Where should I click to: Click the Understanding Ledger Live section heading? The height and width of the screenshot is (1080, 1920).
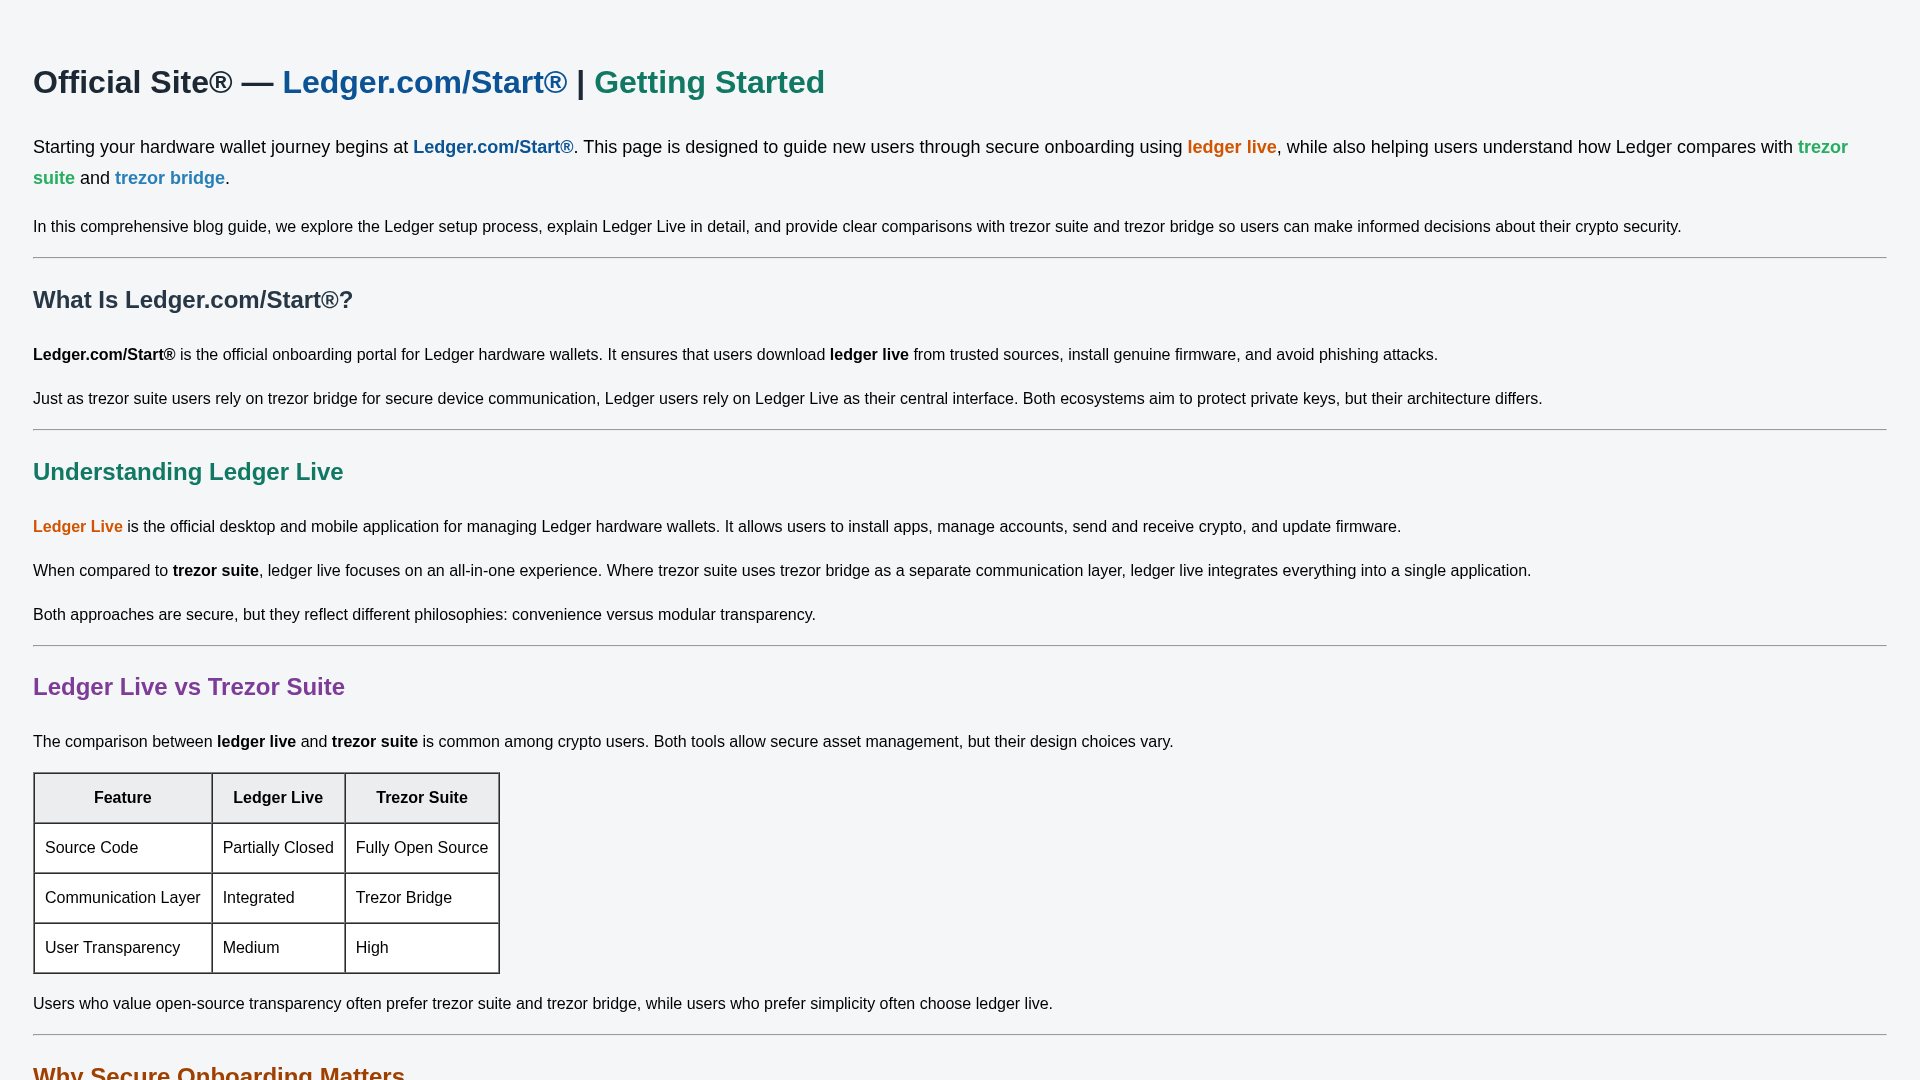pyautogui.click(x=188, y=472)
